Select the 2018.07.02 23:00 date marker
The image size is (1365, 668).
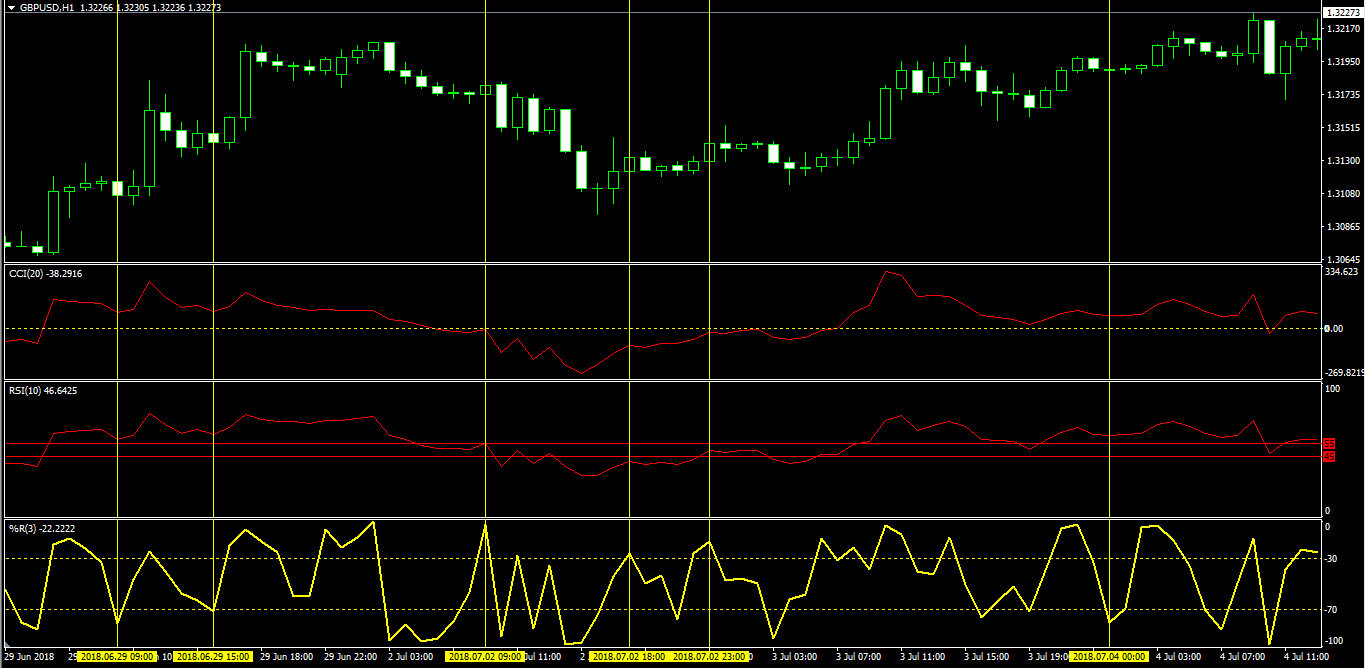coord(710,657)
